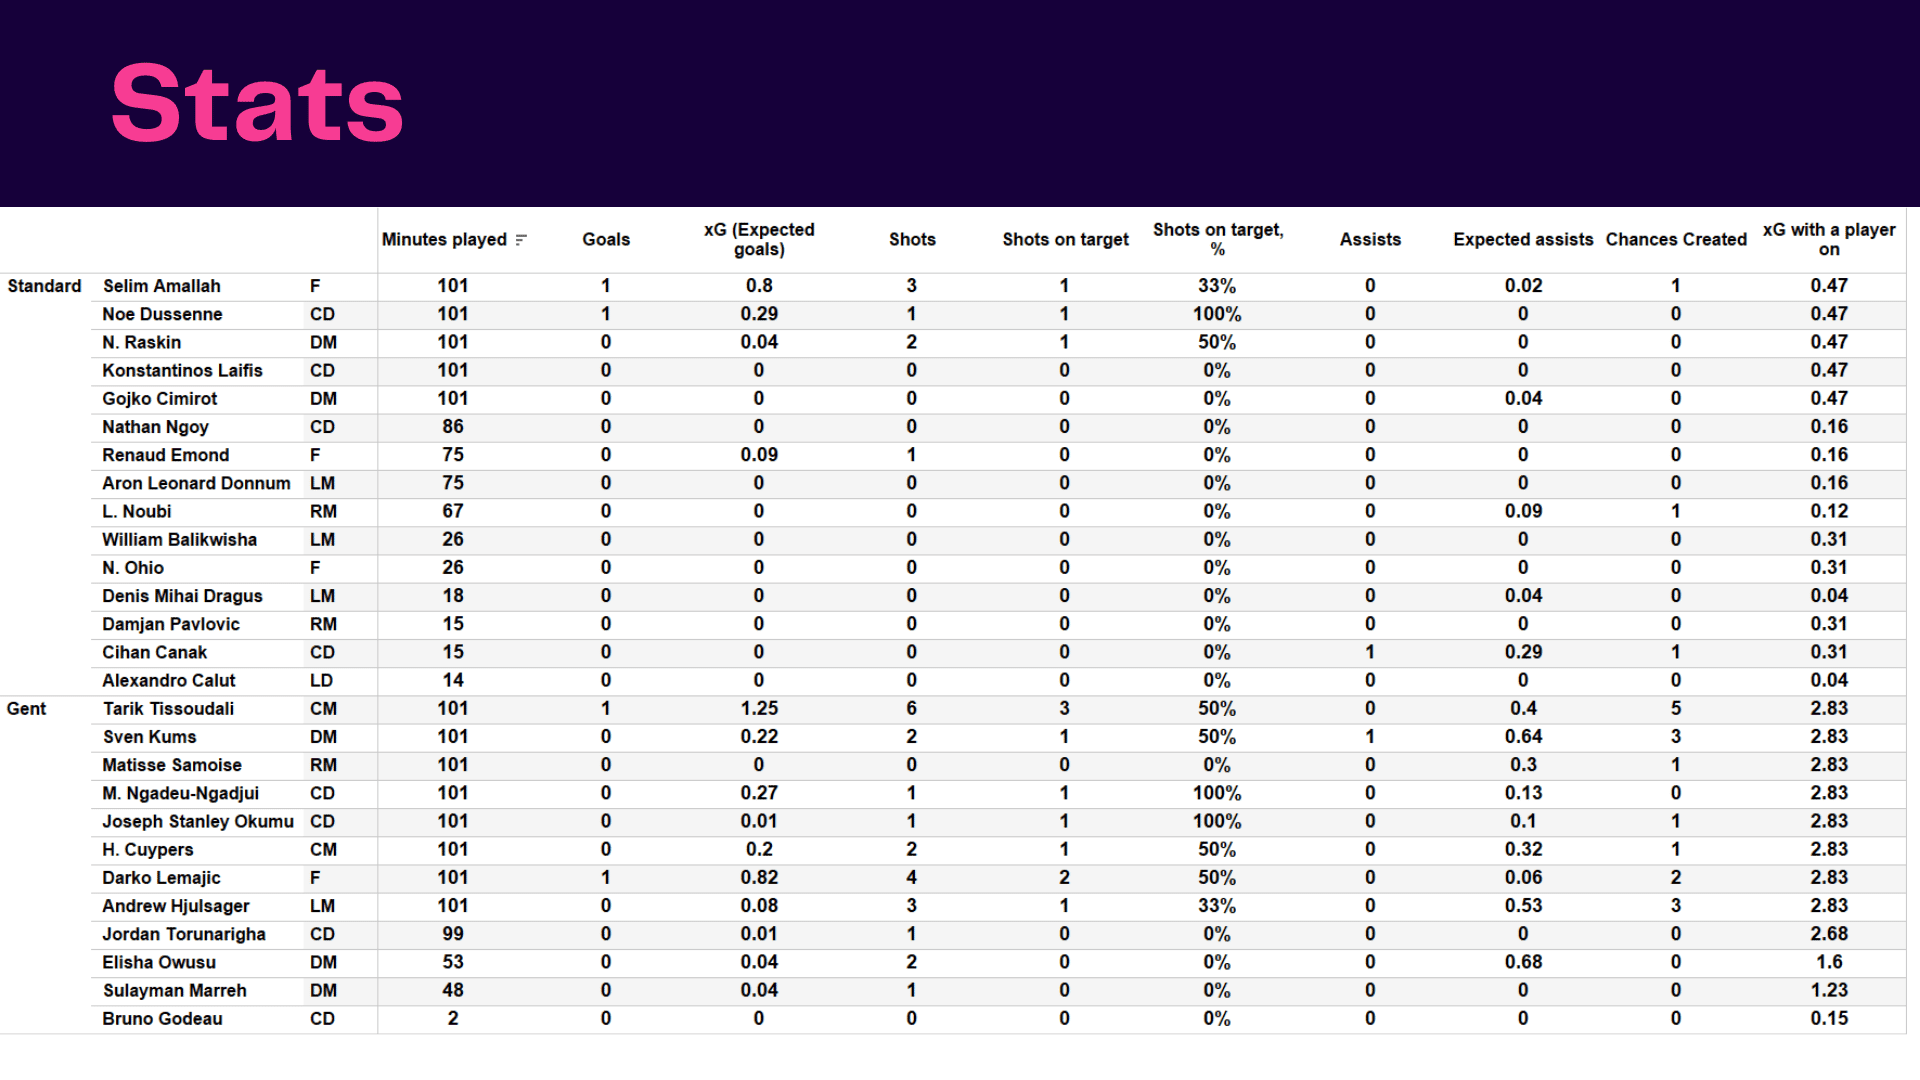This screenshot has height=1080, width=1920.
Task: Select player L. Noubi
Action: pos(136,511)
